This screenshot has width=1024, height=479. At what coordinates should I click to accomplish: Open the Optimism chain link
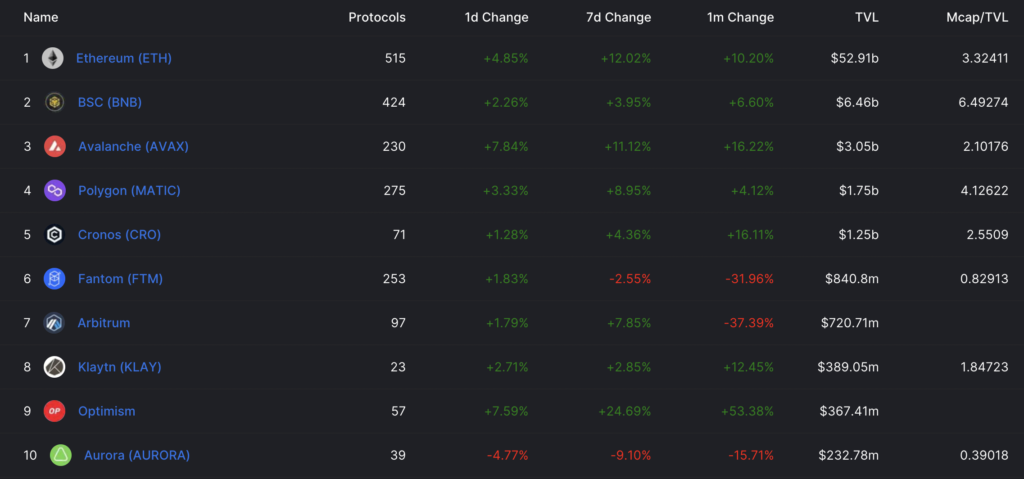(x=106, y=411)
